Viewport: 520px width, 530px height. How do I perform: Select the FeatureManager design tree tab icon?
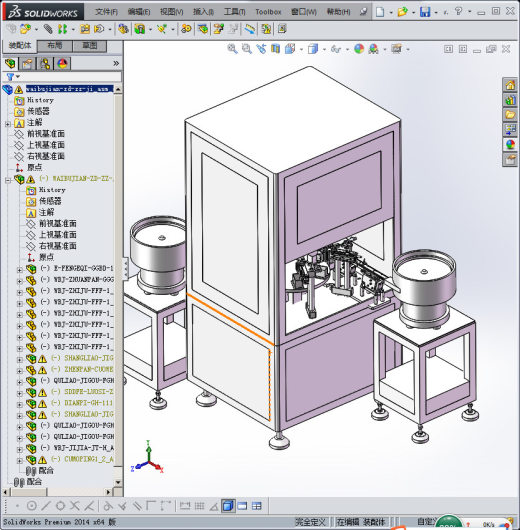[x=10, y=63]
